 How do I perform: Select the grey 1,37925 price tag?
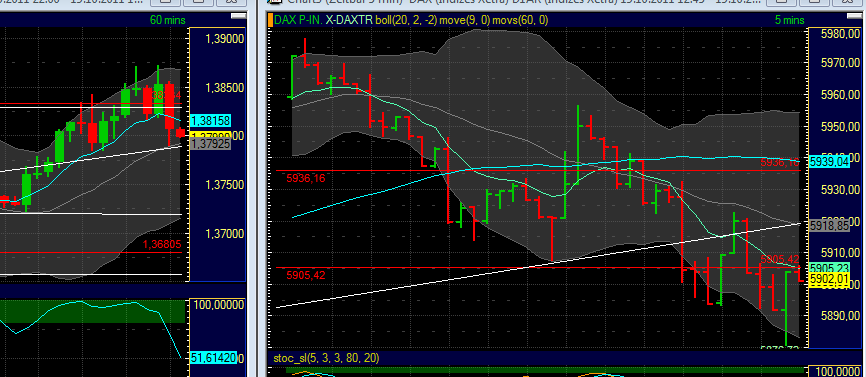(210, 144)
